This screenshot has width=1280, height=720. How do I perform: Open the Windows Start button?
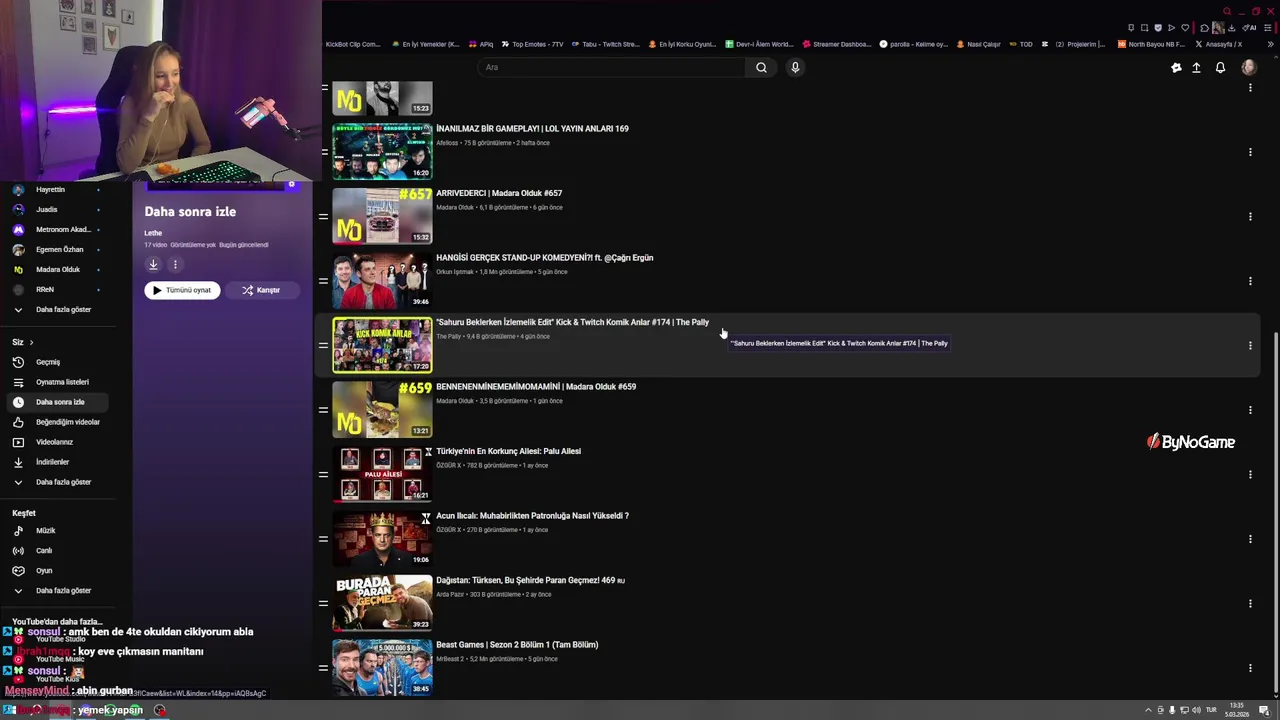9,710
